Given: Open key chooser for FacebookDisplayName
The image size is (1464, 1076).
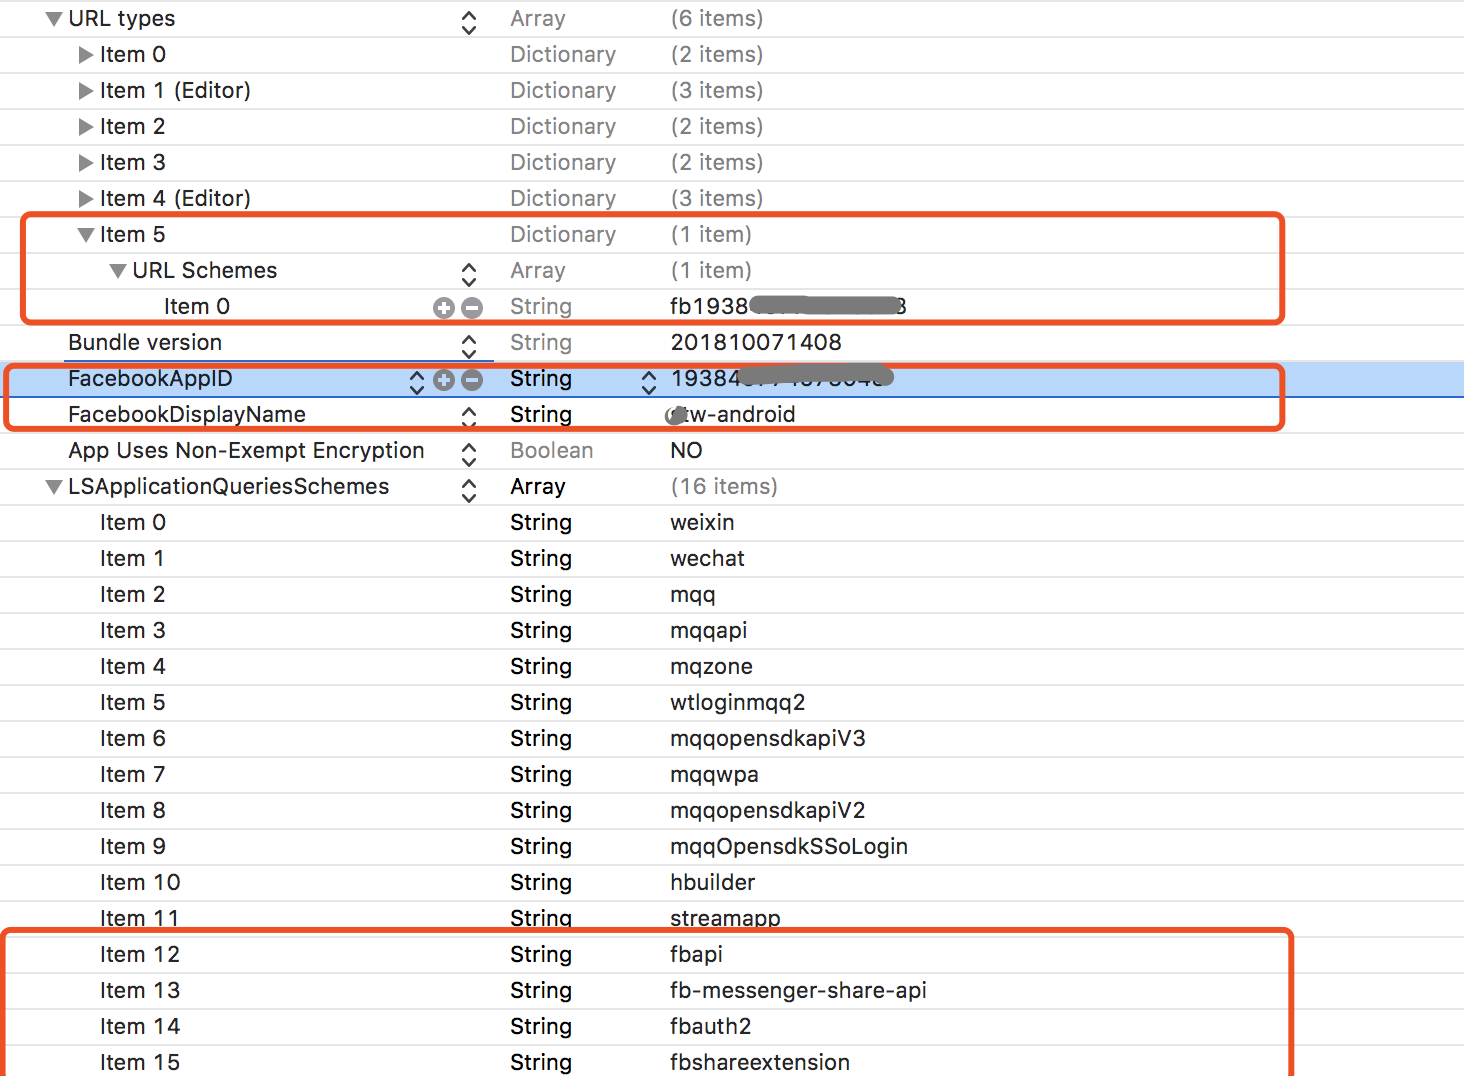Looking at the screenshot, I should [x=469, y=418].
